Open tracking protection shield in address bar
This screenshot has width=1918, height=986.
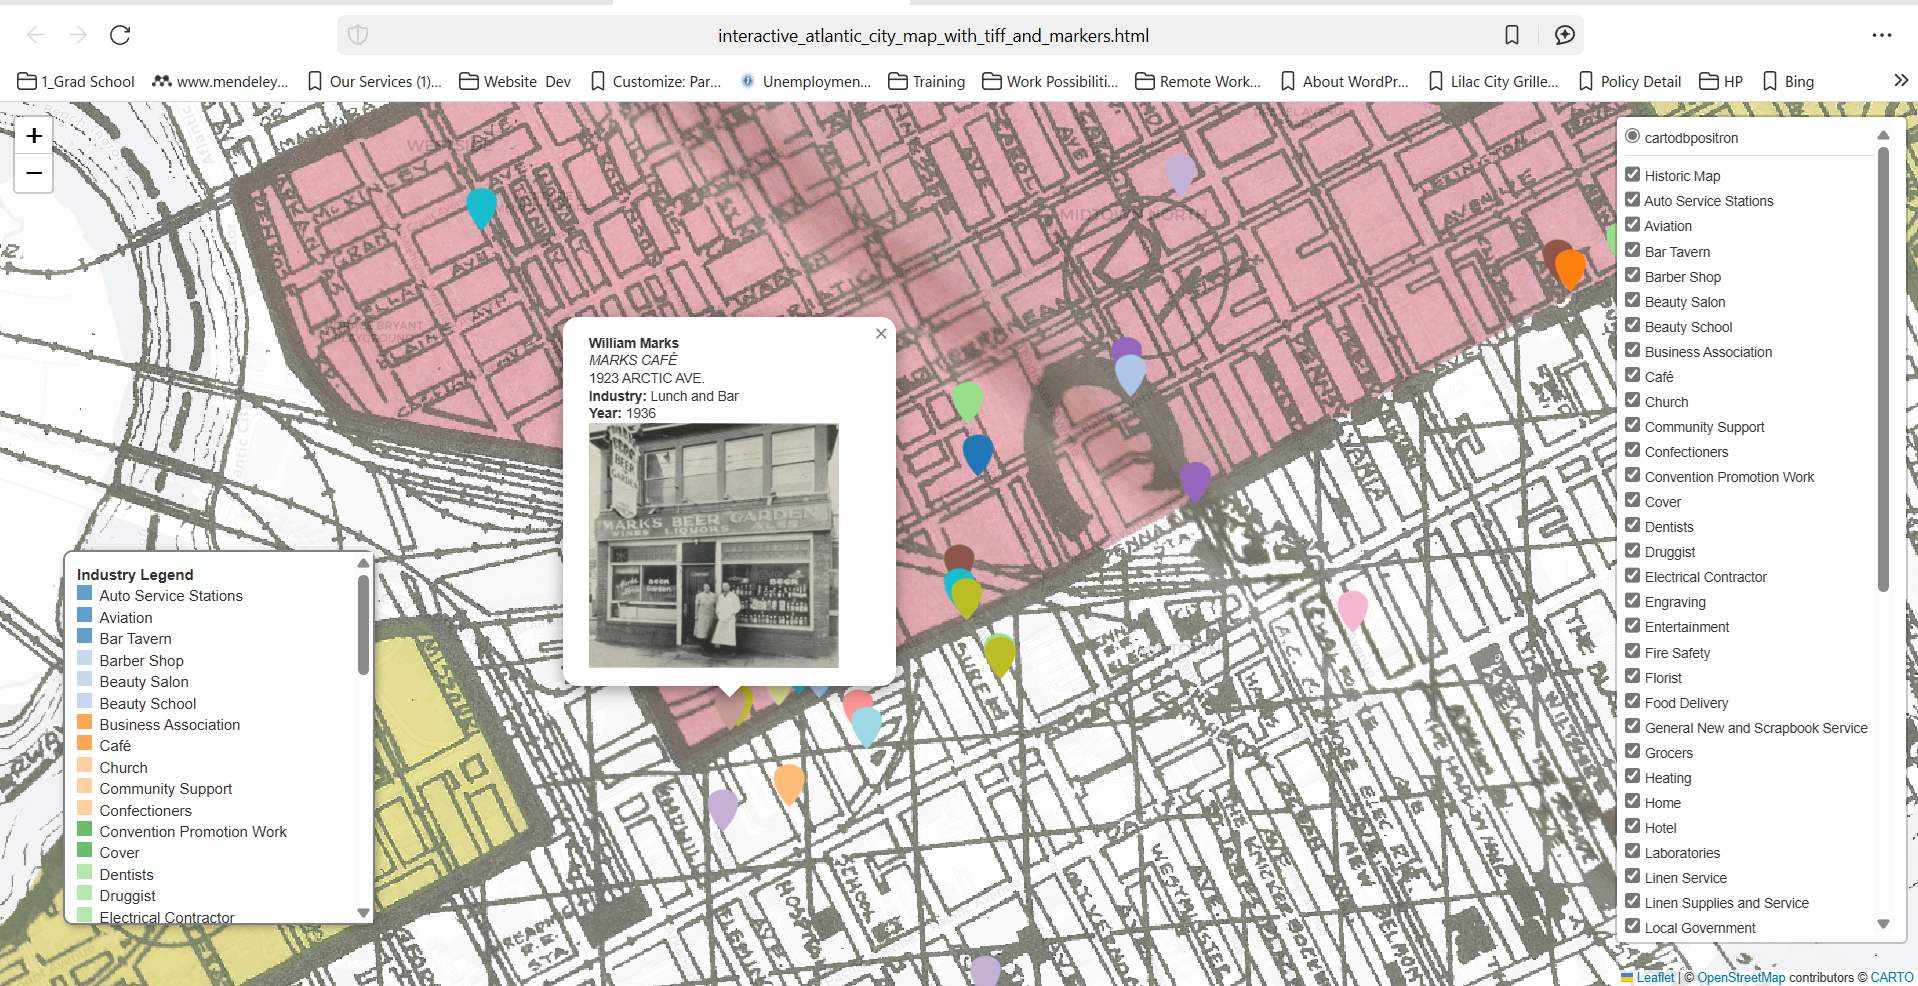[x=358, y=35]
